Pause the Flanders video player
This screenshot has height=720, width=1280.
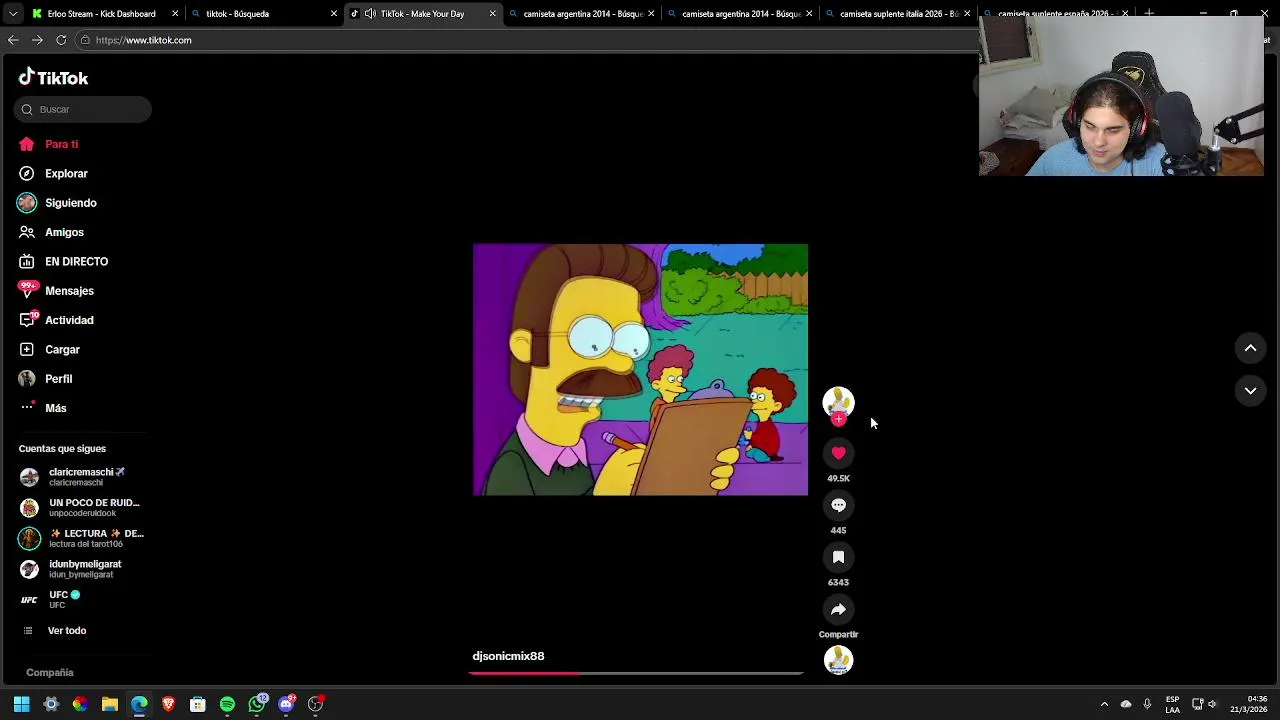640,370
